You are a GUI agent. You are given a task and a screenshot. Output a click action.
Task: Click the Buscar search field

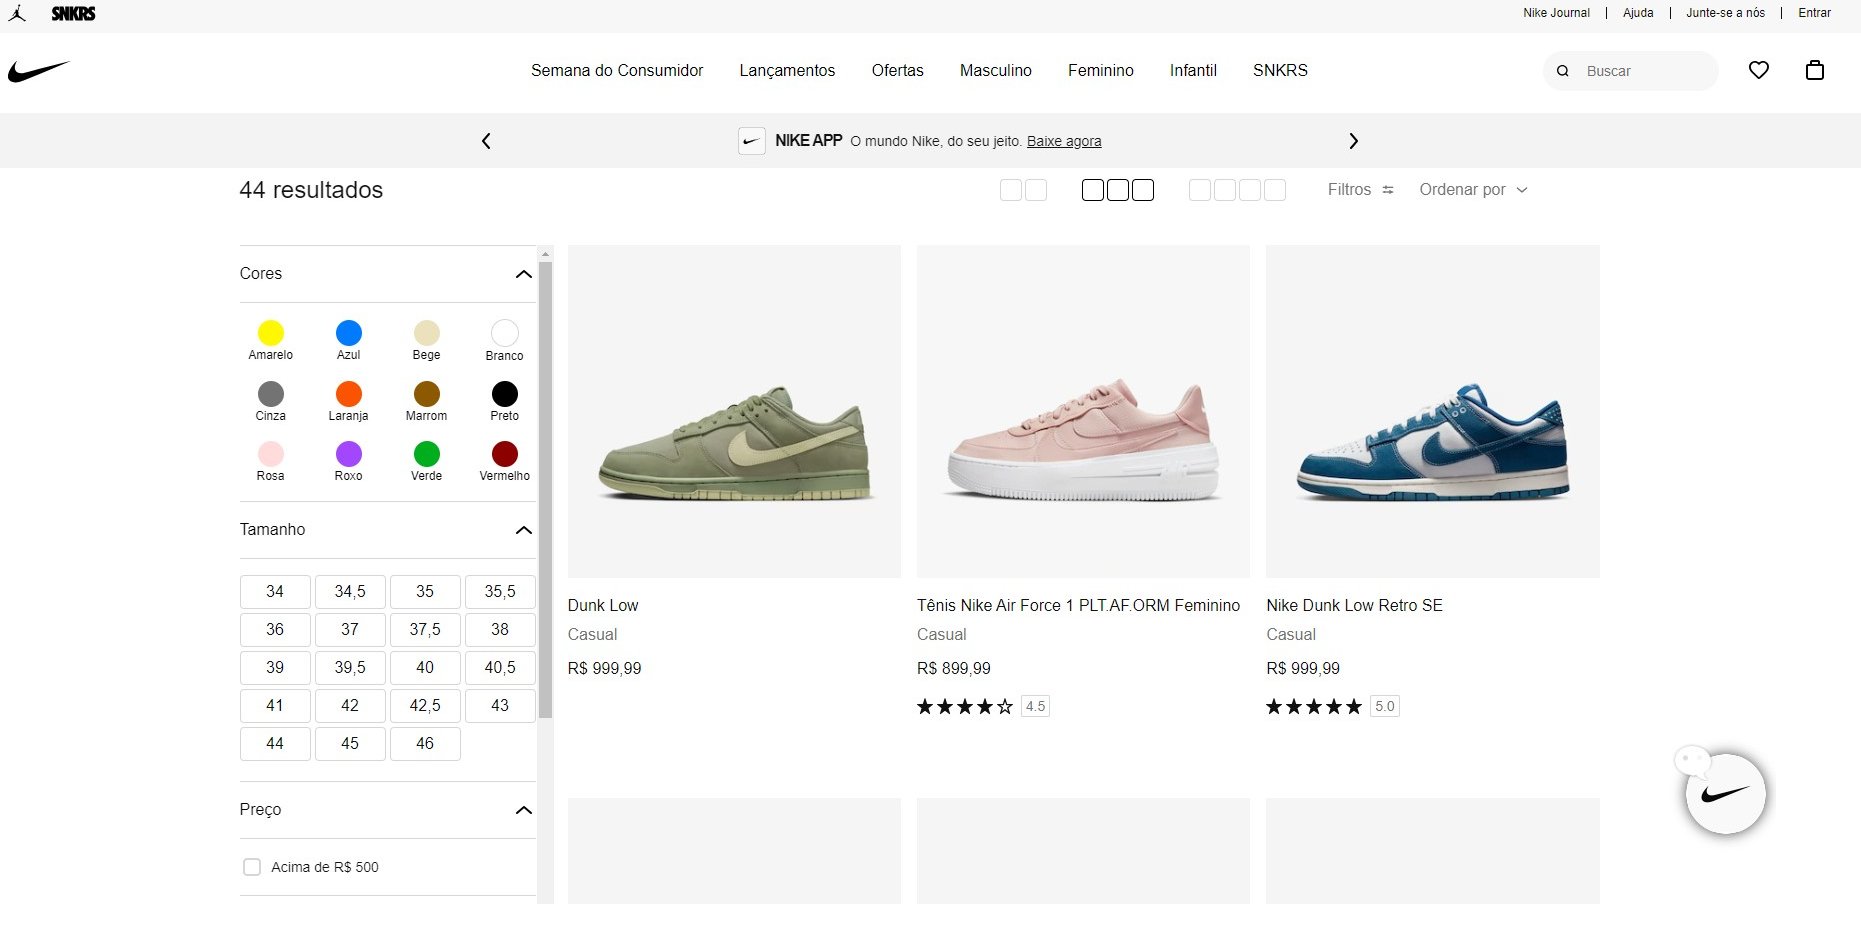click(x=1630, y=71)
